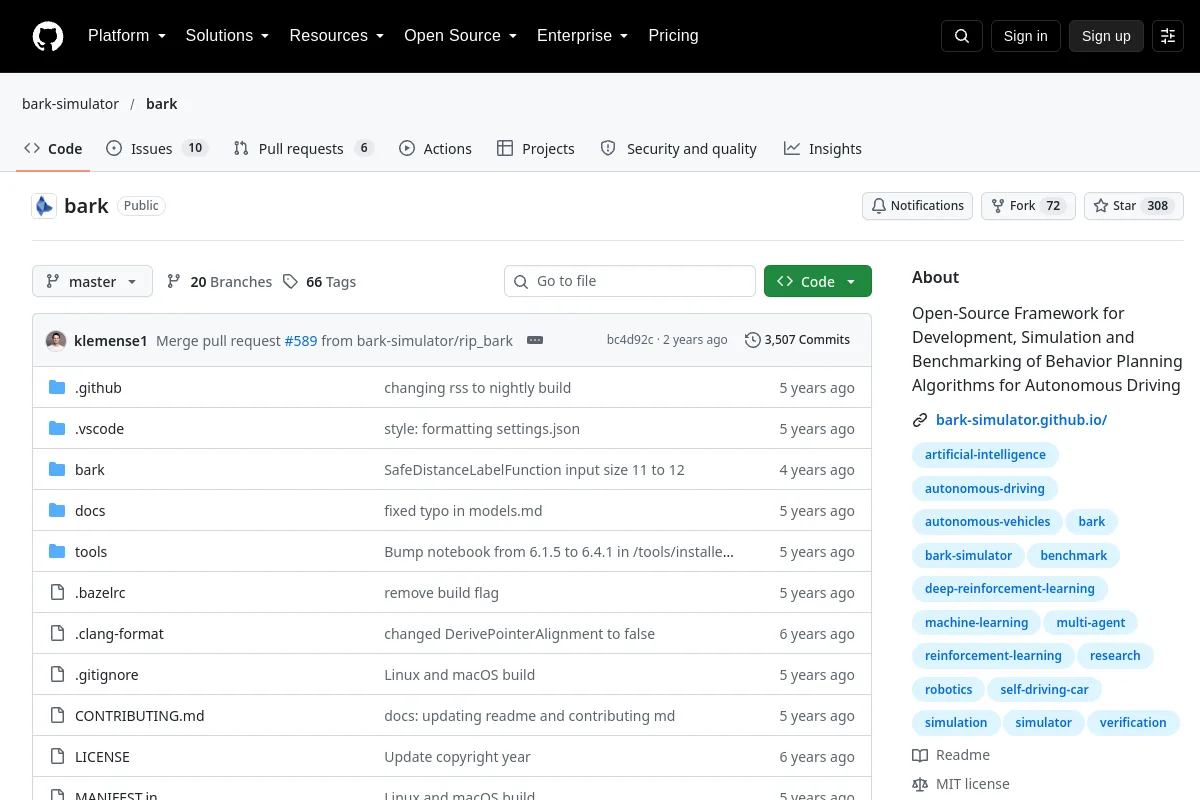Open pull request #589 link
Viewport: 1200px width, 800px height.
(x=301, y=340)
